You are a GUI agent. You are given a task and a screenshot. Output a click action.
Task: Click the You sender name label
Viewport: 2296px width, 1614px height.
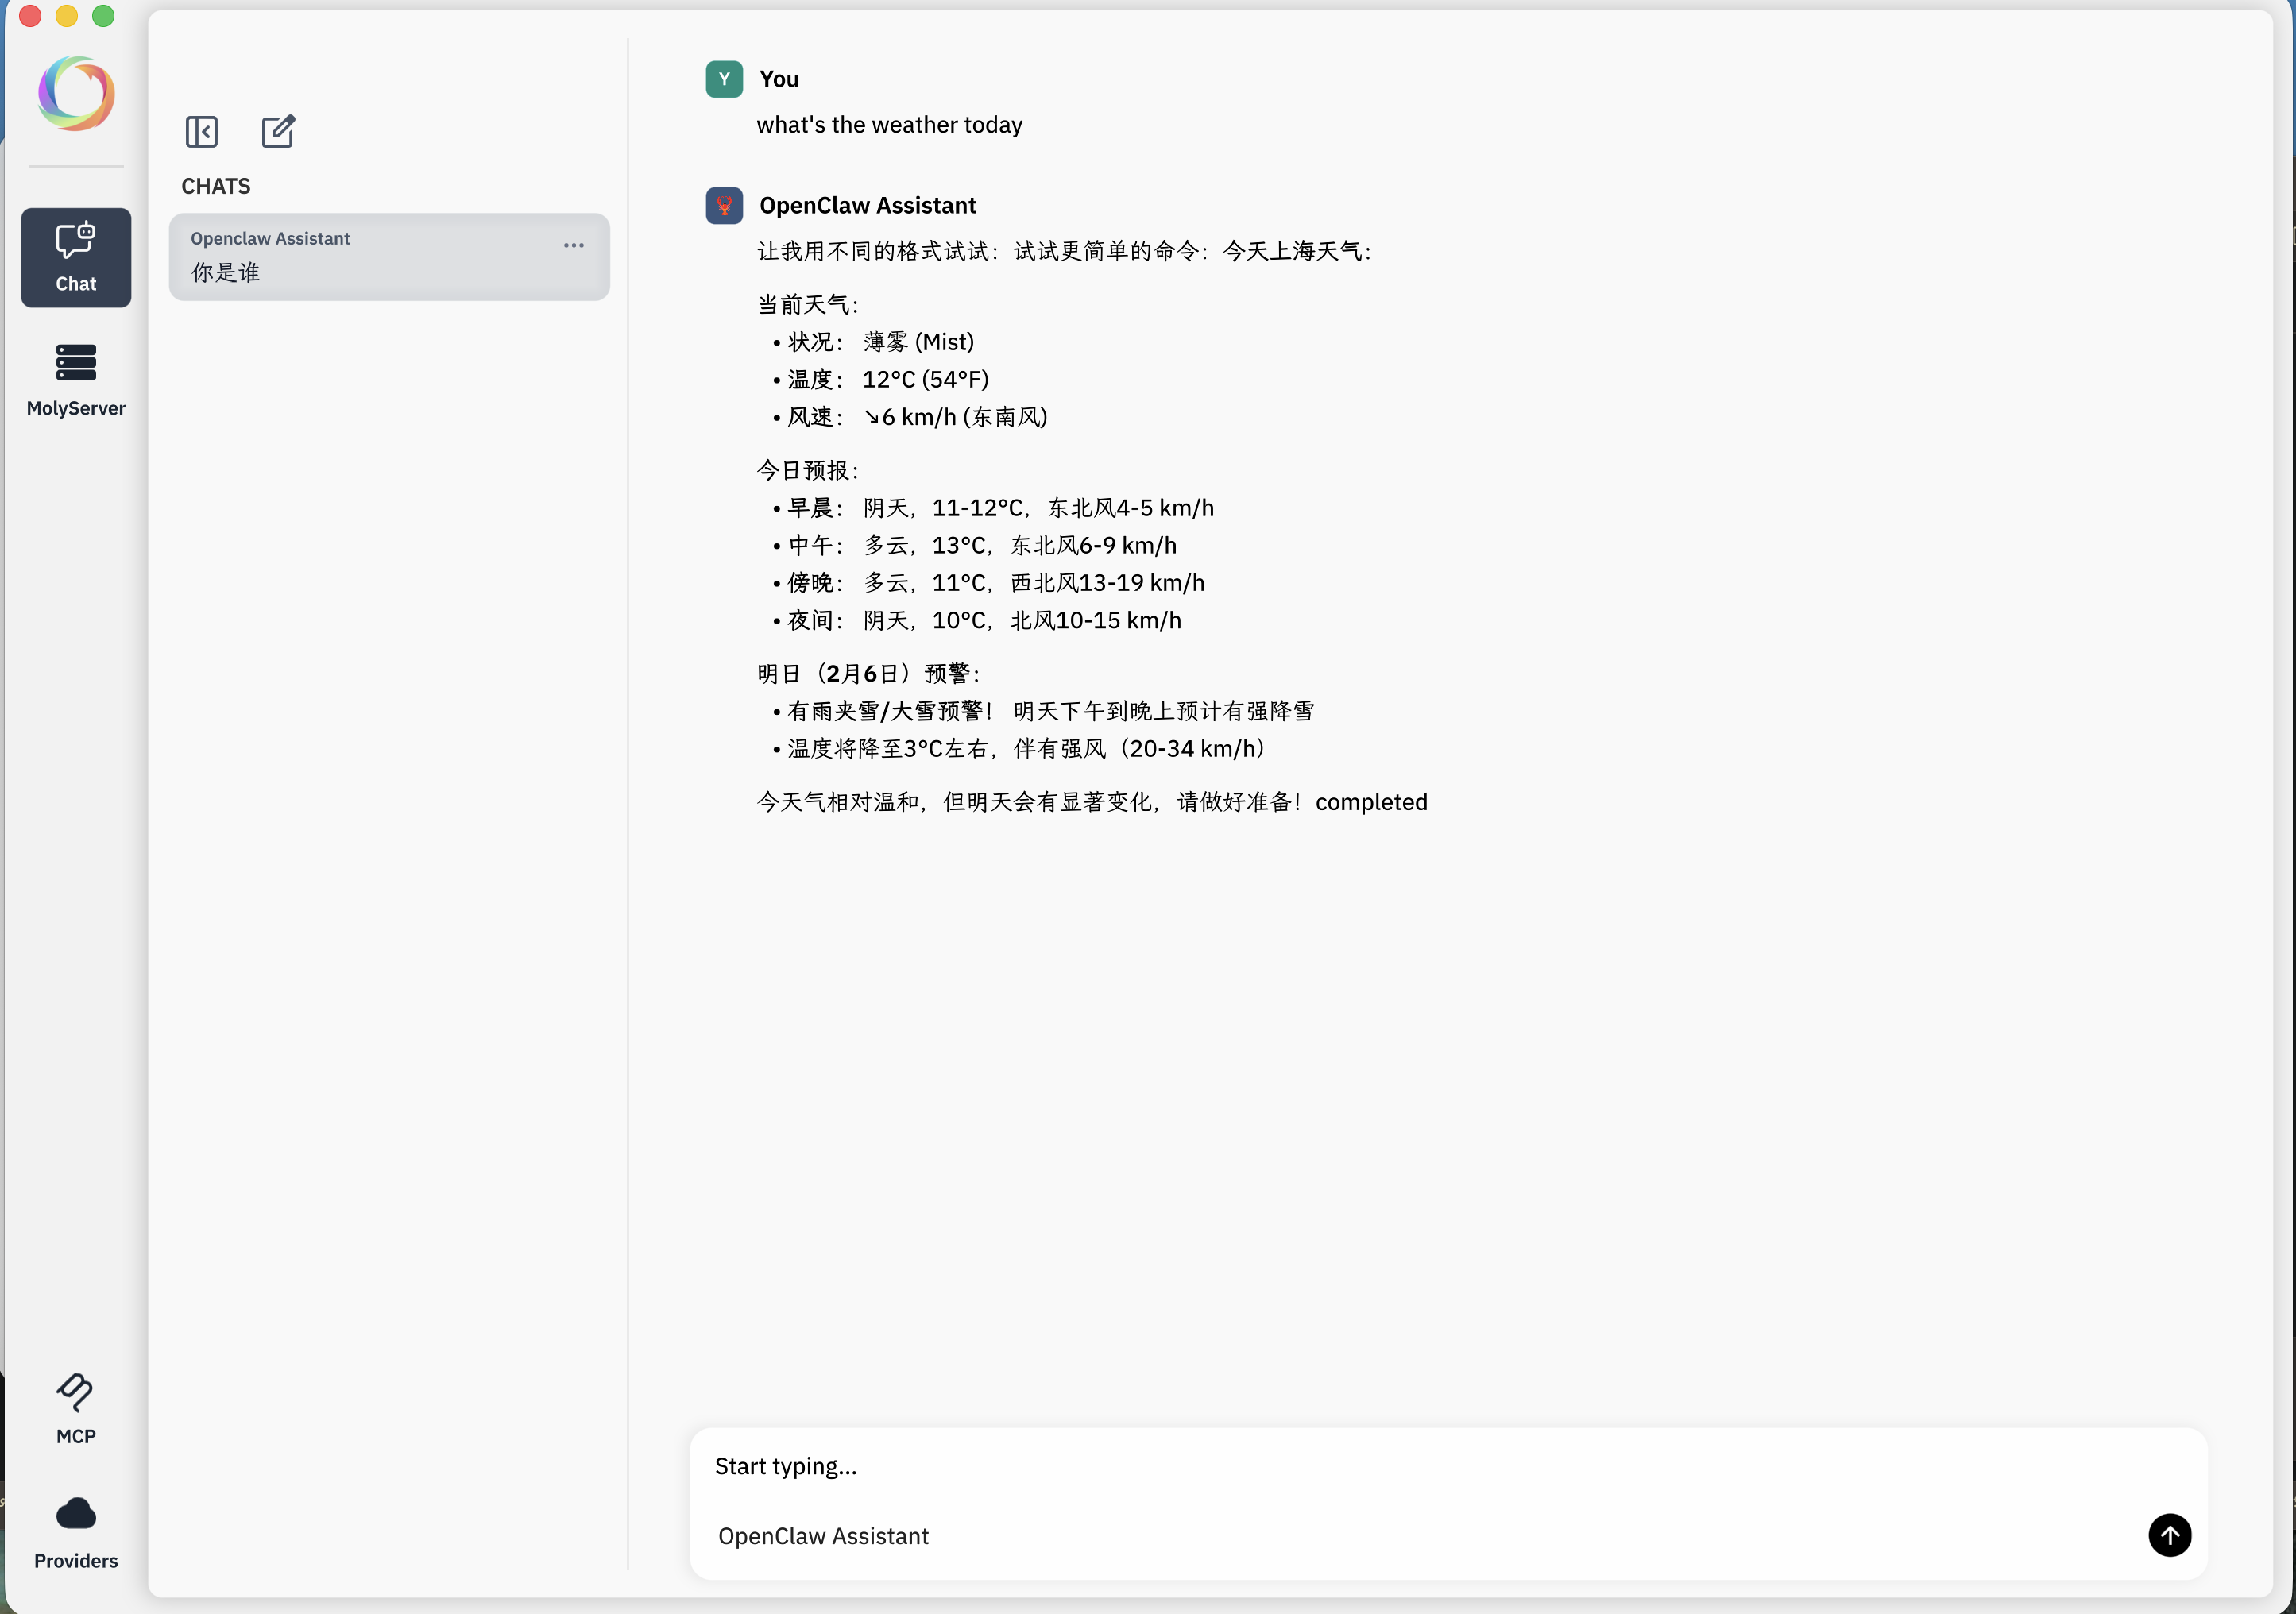(779, 79)
